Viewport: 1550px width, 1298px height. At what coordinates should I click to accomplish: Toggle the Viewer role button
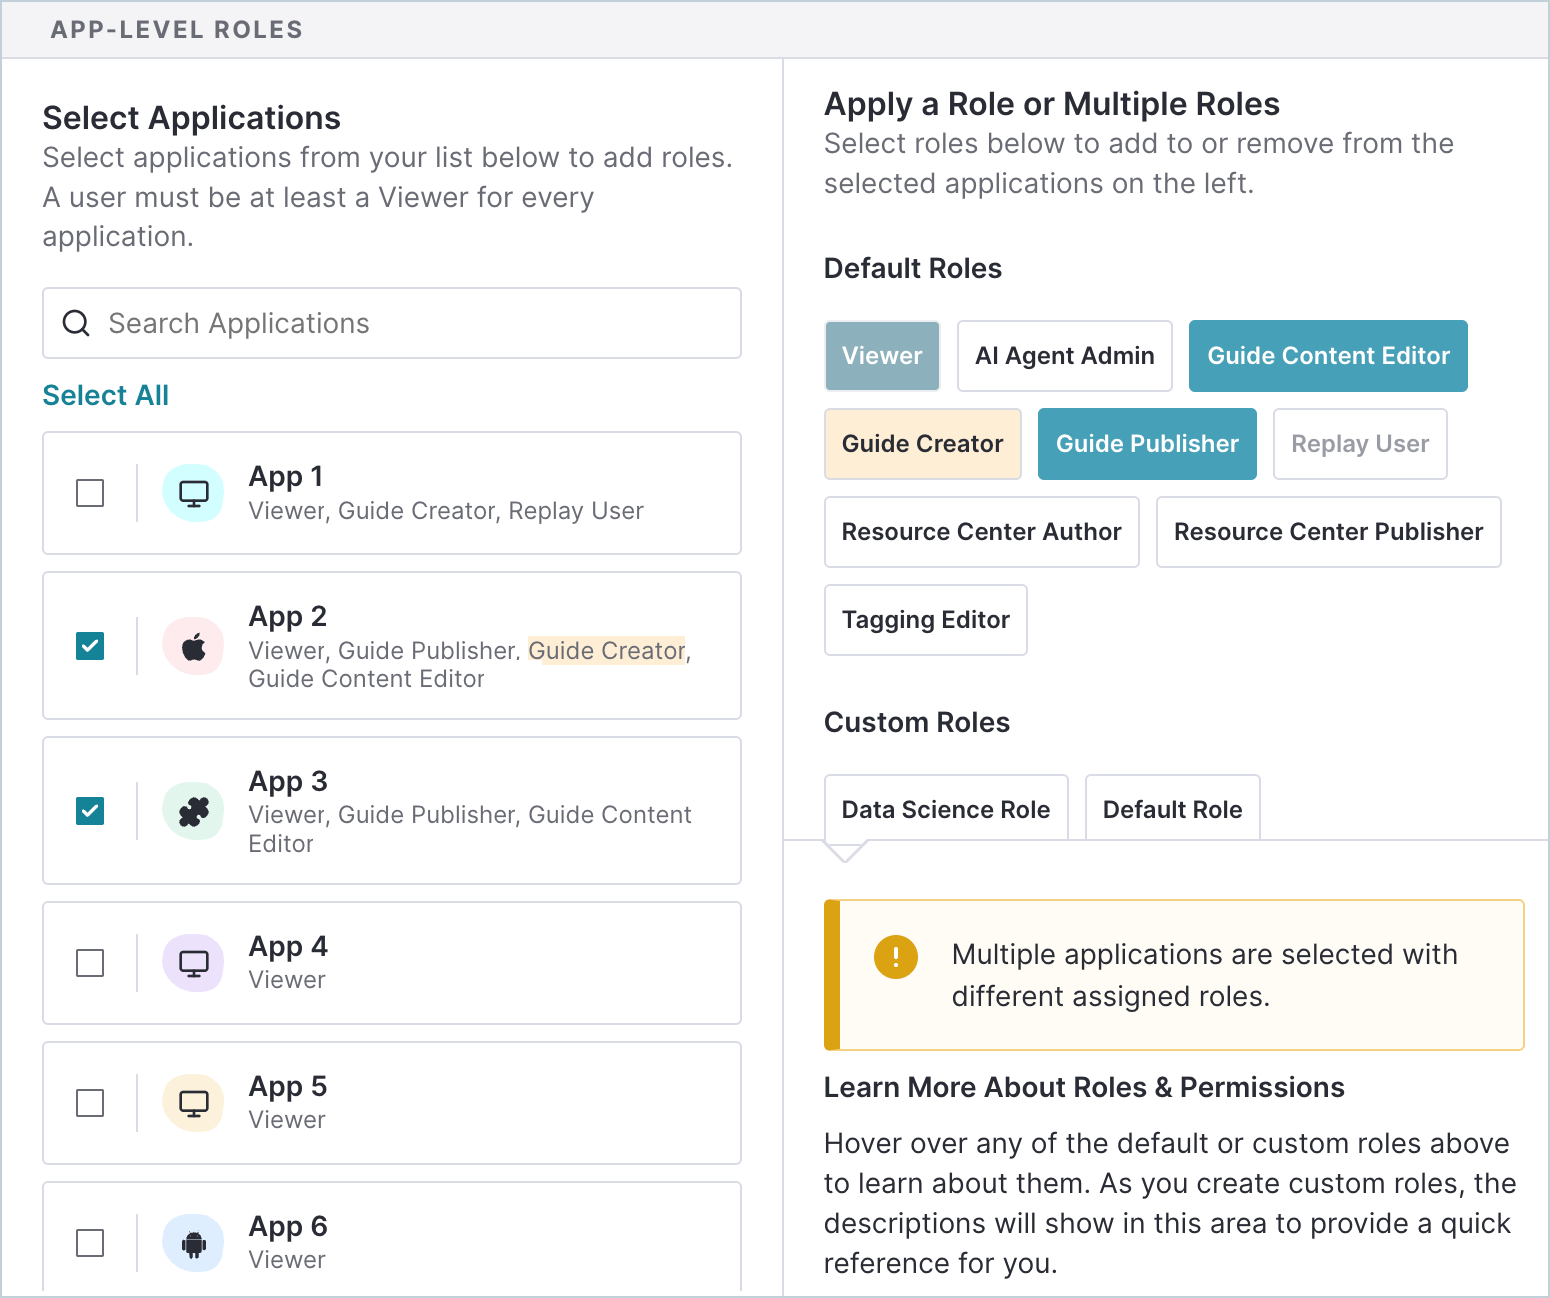tap(882, 356)
